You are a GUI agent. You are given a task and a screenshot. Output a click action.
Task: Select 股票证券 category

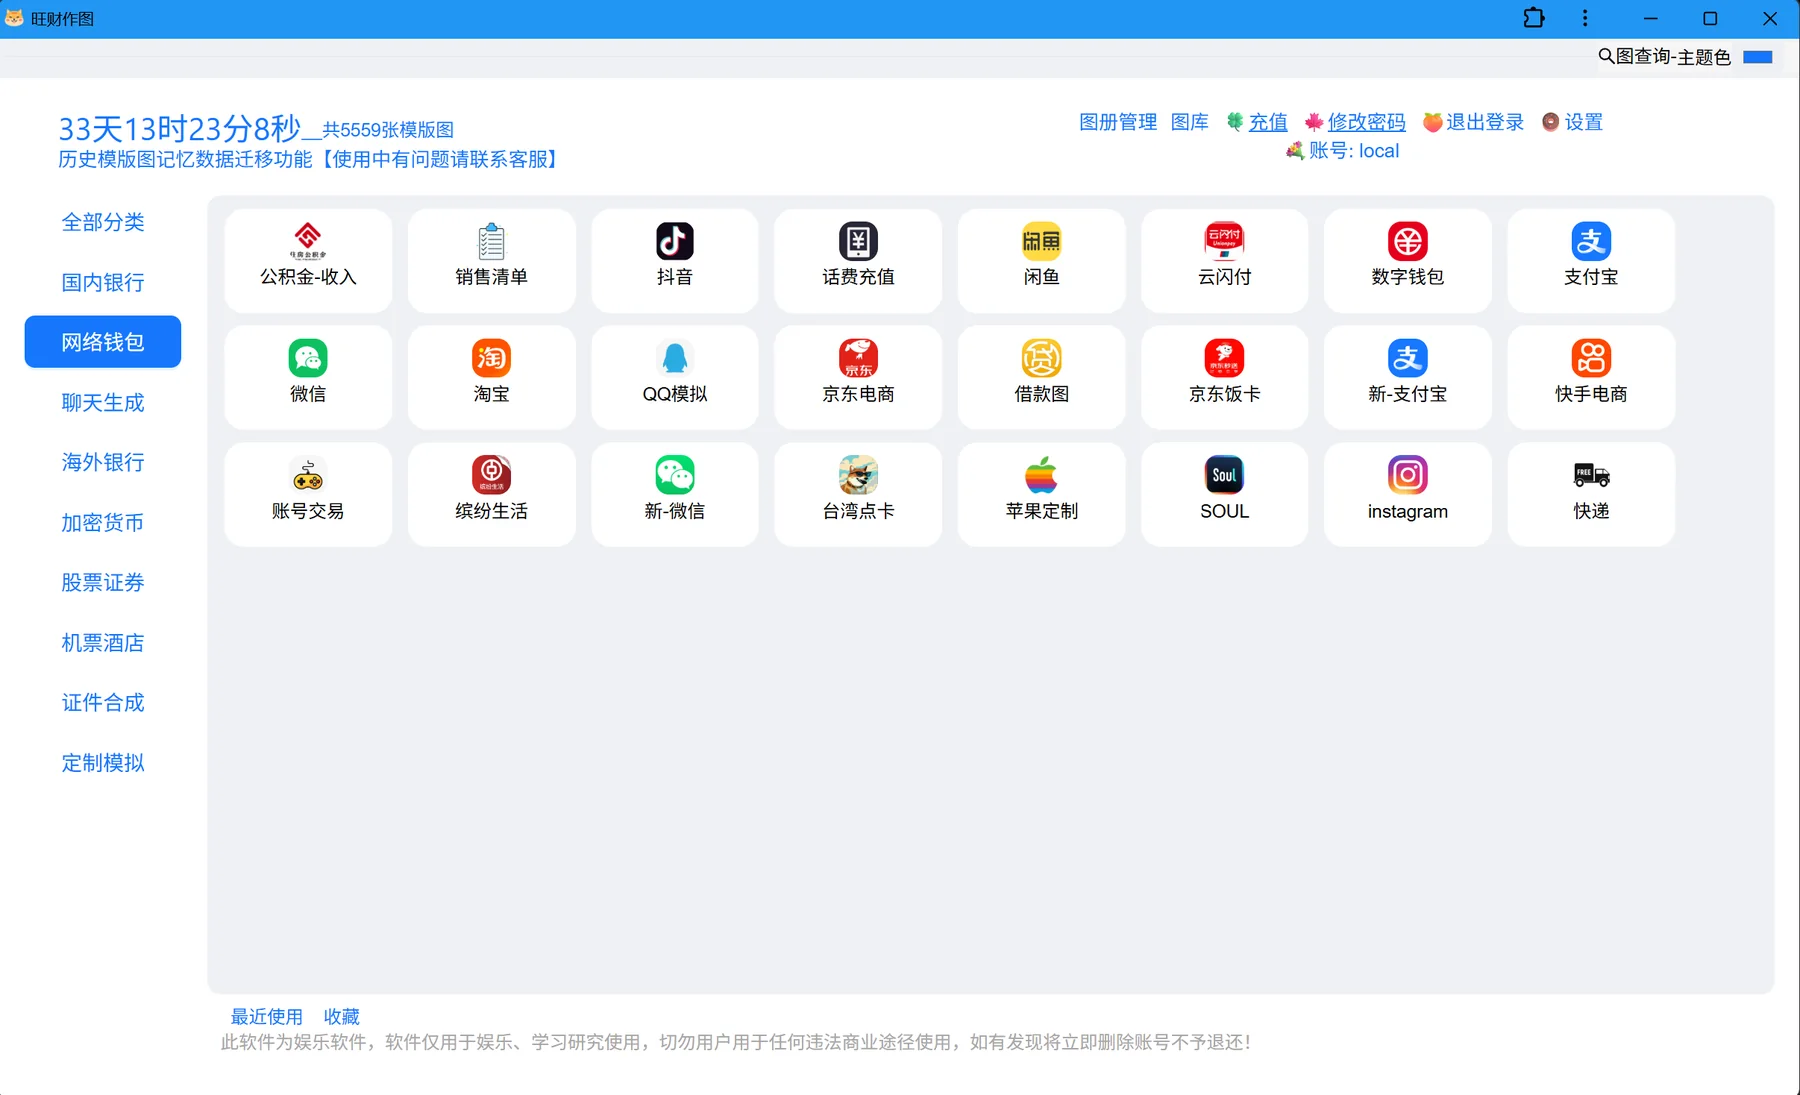[103, 582]
